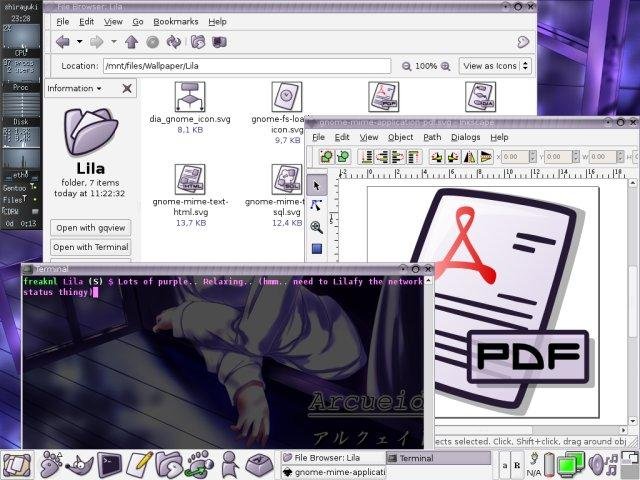This screenshot has height=480, width=640.
Task: Launch GIMP from the panel
Action: pos(80,464)
